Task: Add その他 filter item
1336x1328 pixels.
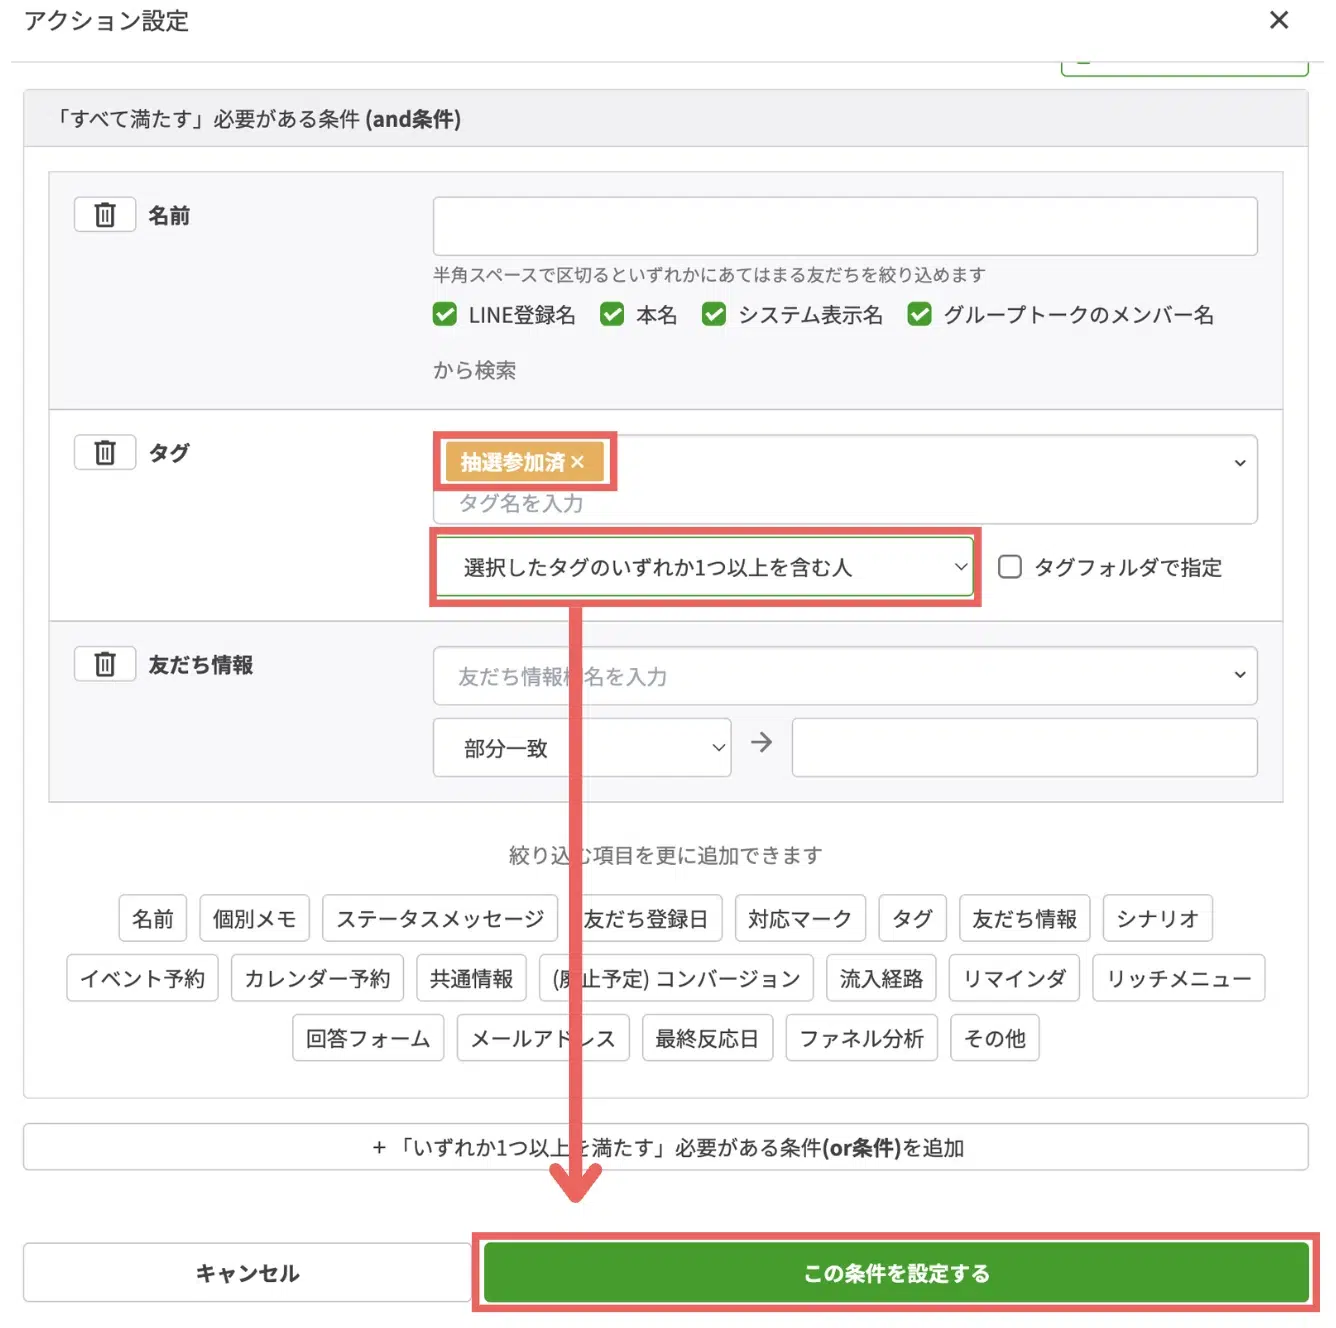Action: point(995,1038)
